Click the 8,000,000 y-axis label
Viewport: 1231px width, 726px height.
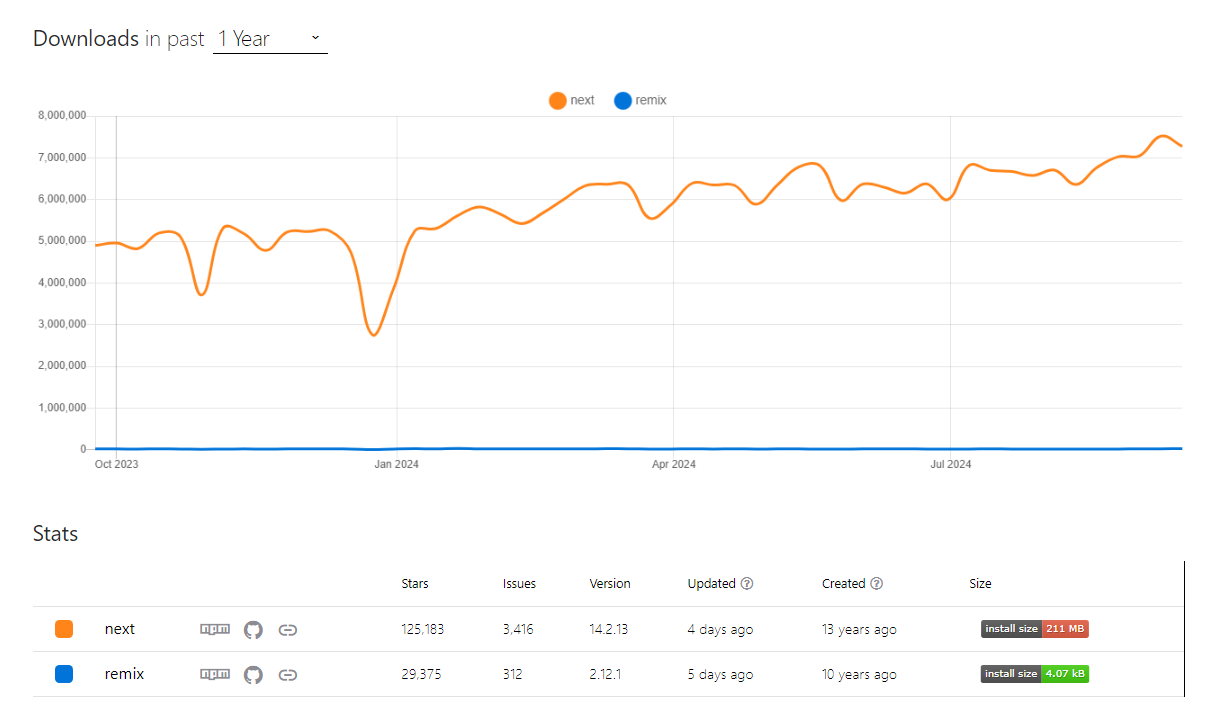[x=62, y=116]
